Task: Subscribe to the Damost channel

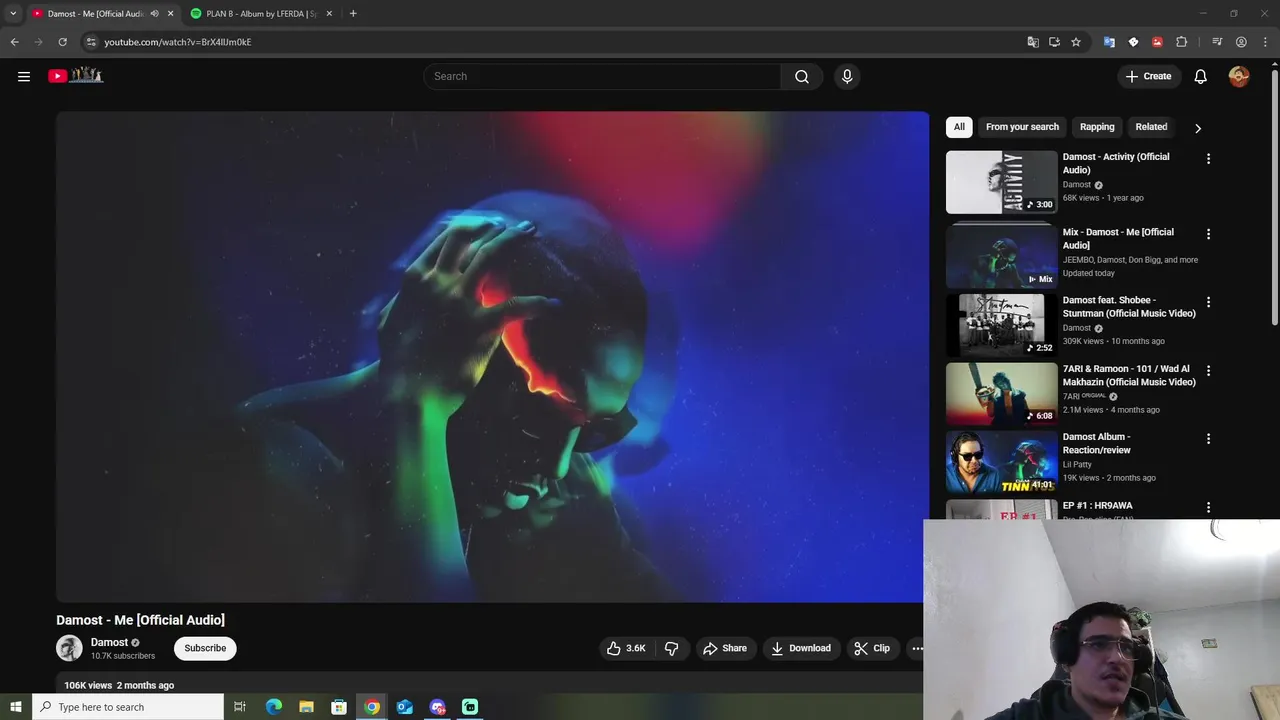Action: pos(205,648)
